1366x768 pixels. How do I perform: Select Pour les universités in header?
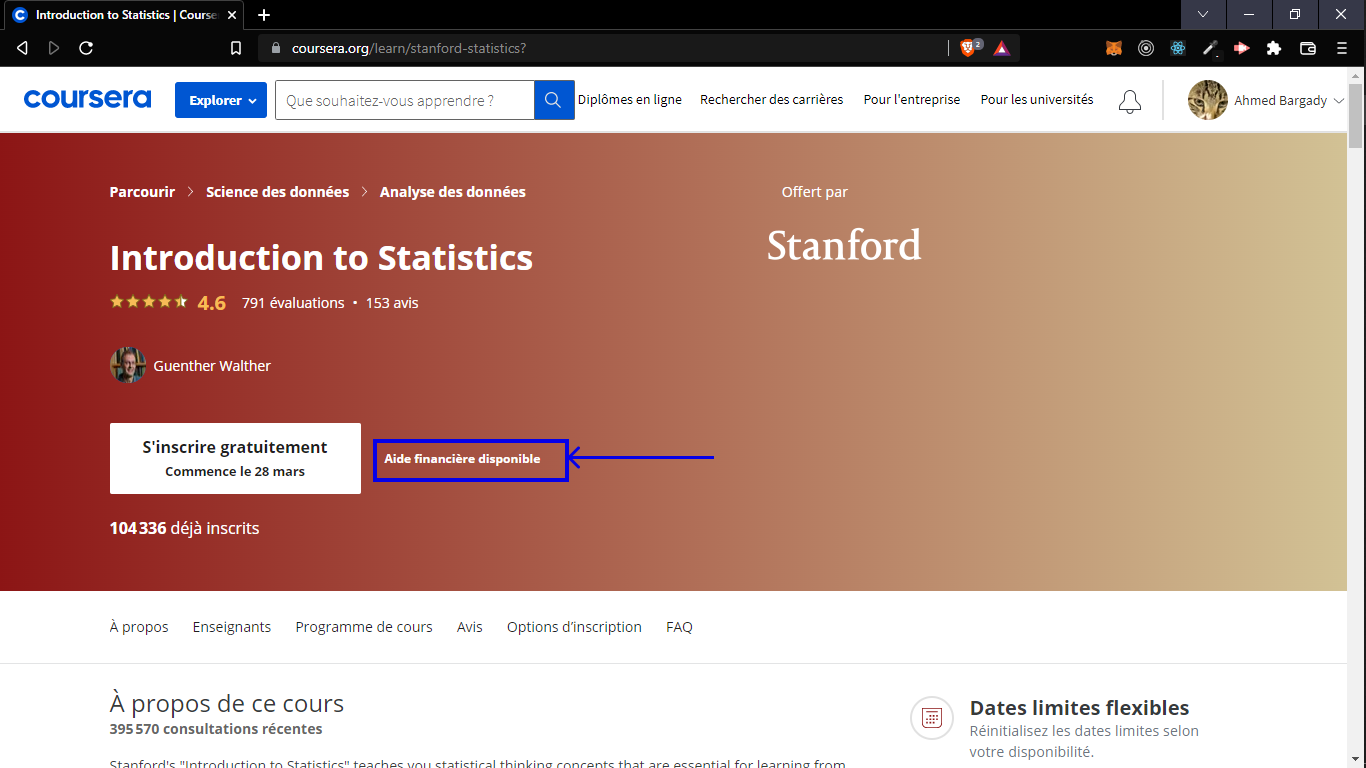[x=1037, y=100]
